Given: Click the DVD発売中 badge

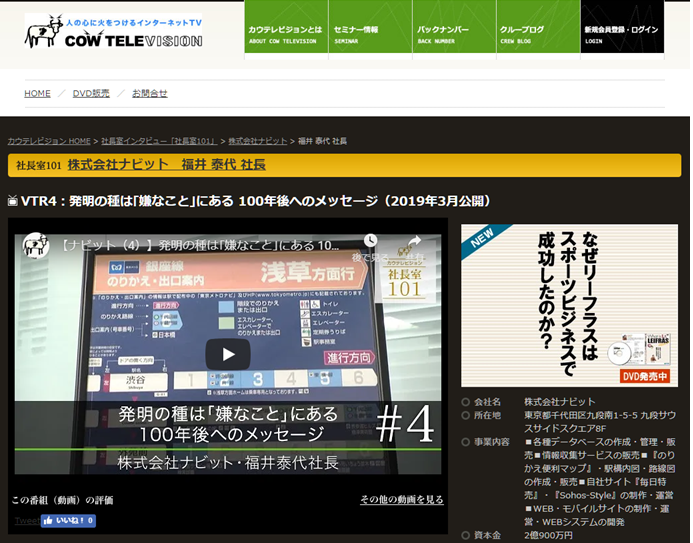Looking at the screenshot, I should pyautogui.click(x=645, y=376).
